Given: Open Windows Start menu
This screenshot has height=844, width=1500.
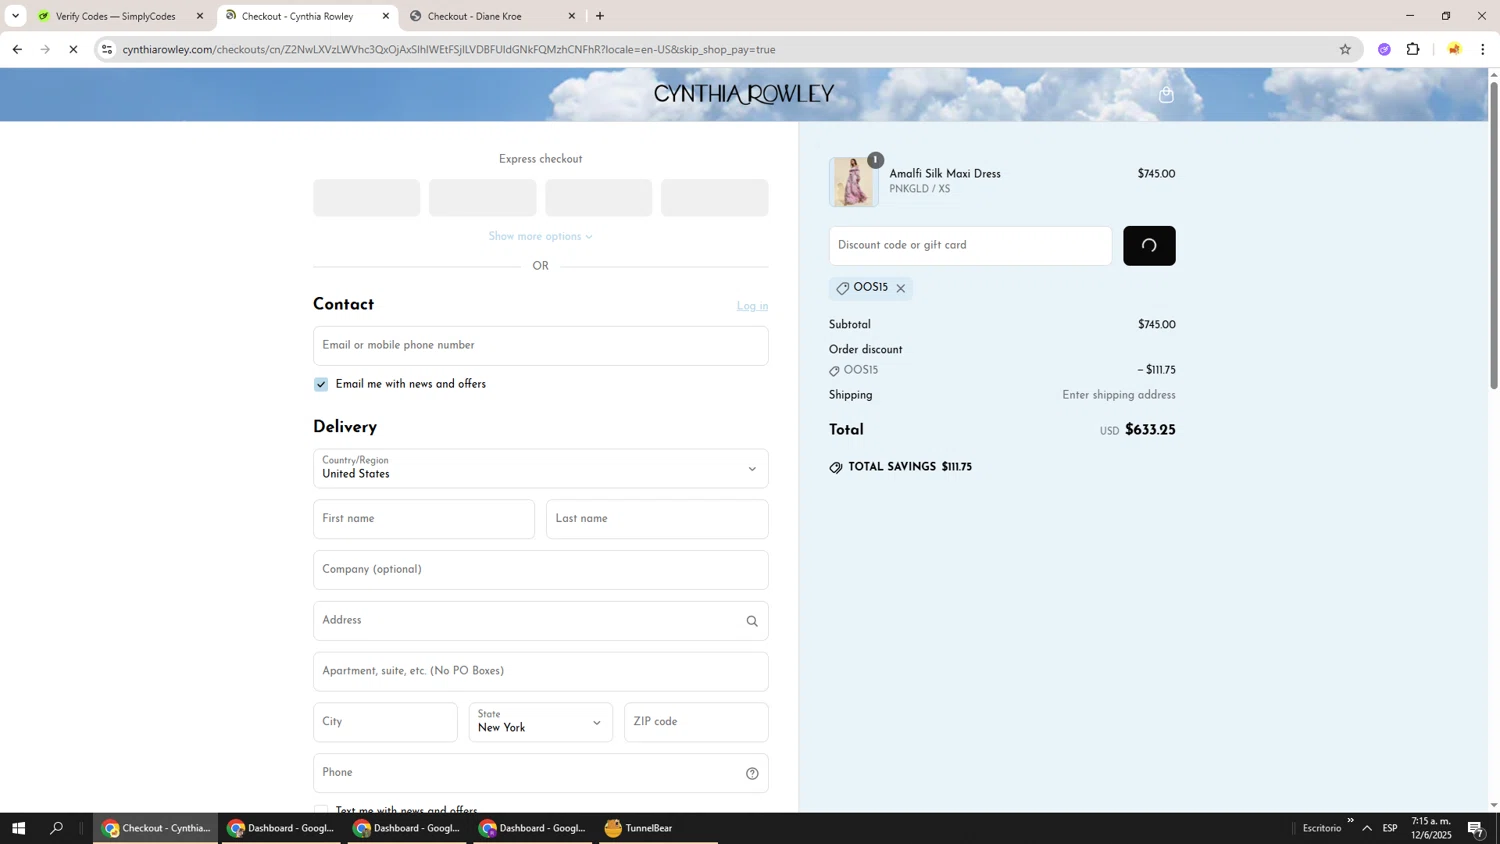Looking at the screenshot, I should pos(18,828).
